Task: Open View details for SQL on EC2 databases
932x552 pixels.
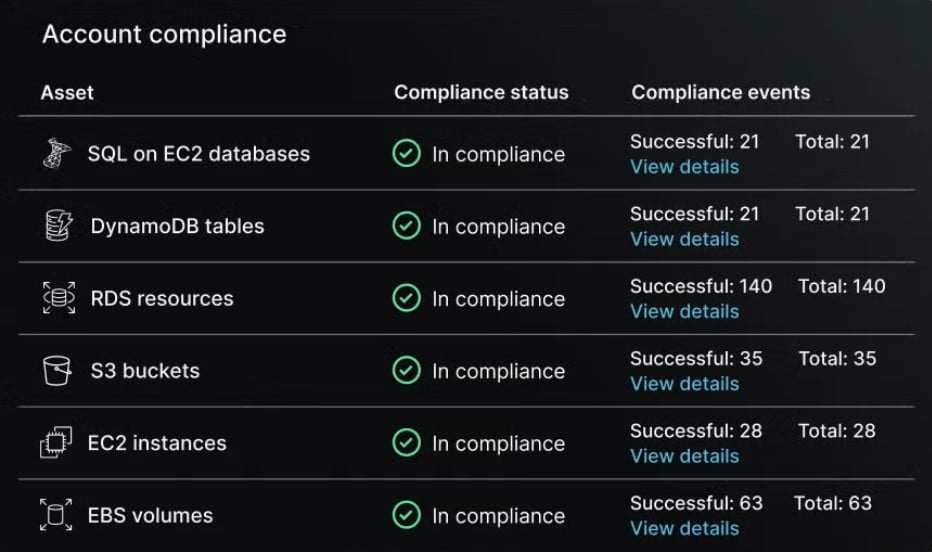Action: click(685, 167)
